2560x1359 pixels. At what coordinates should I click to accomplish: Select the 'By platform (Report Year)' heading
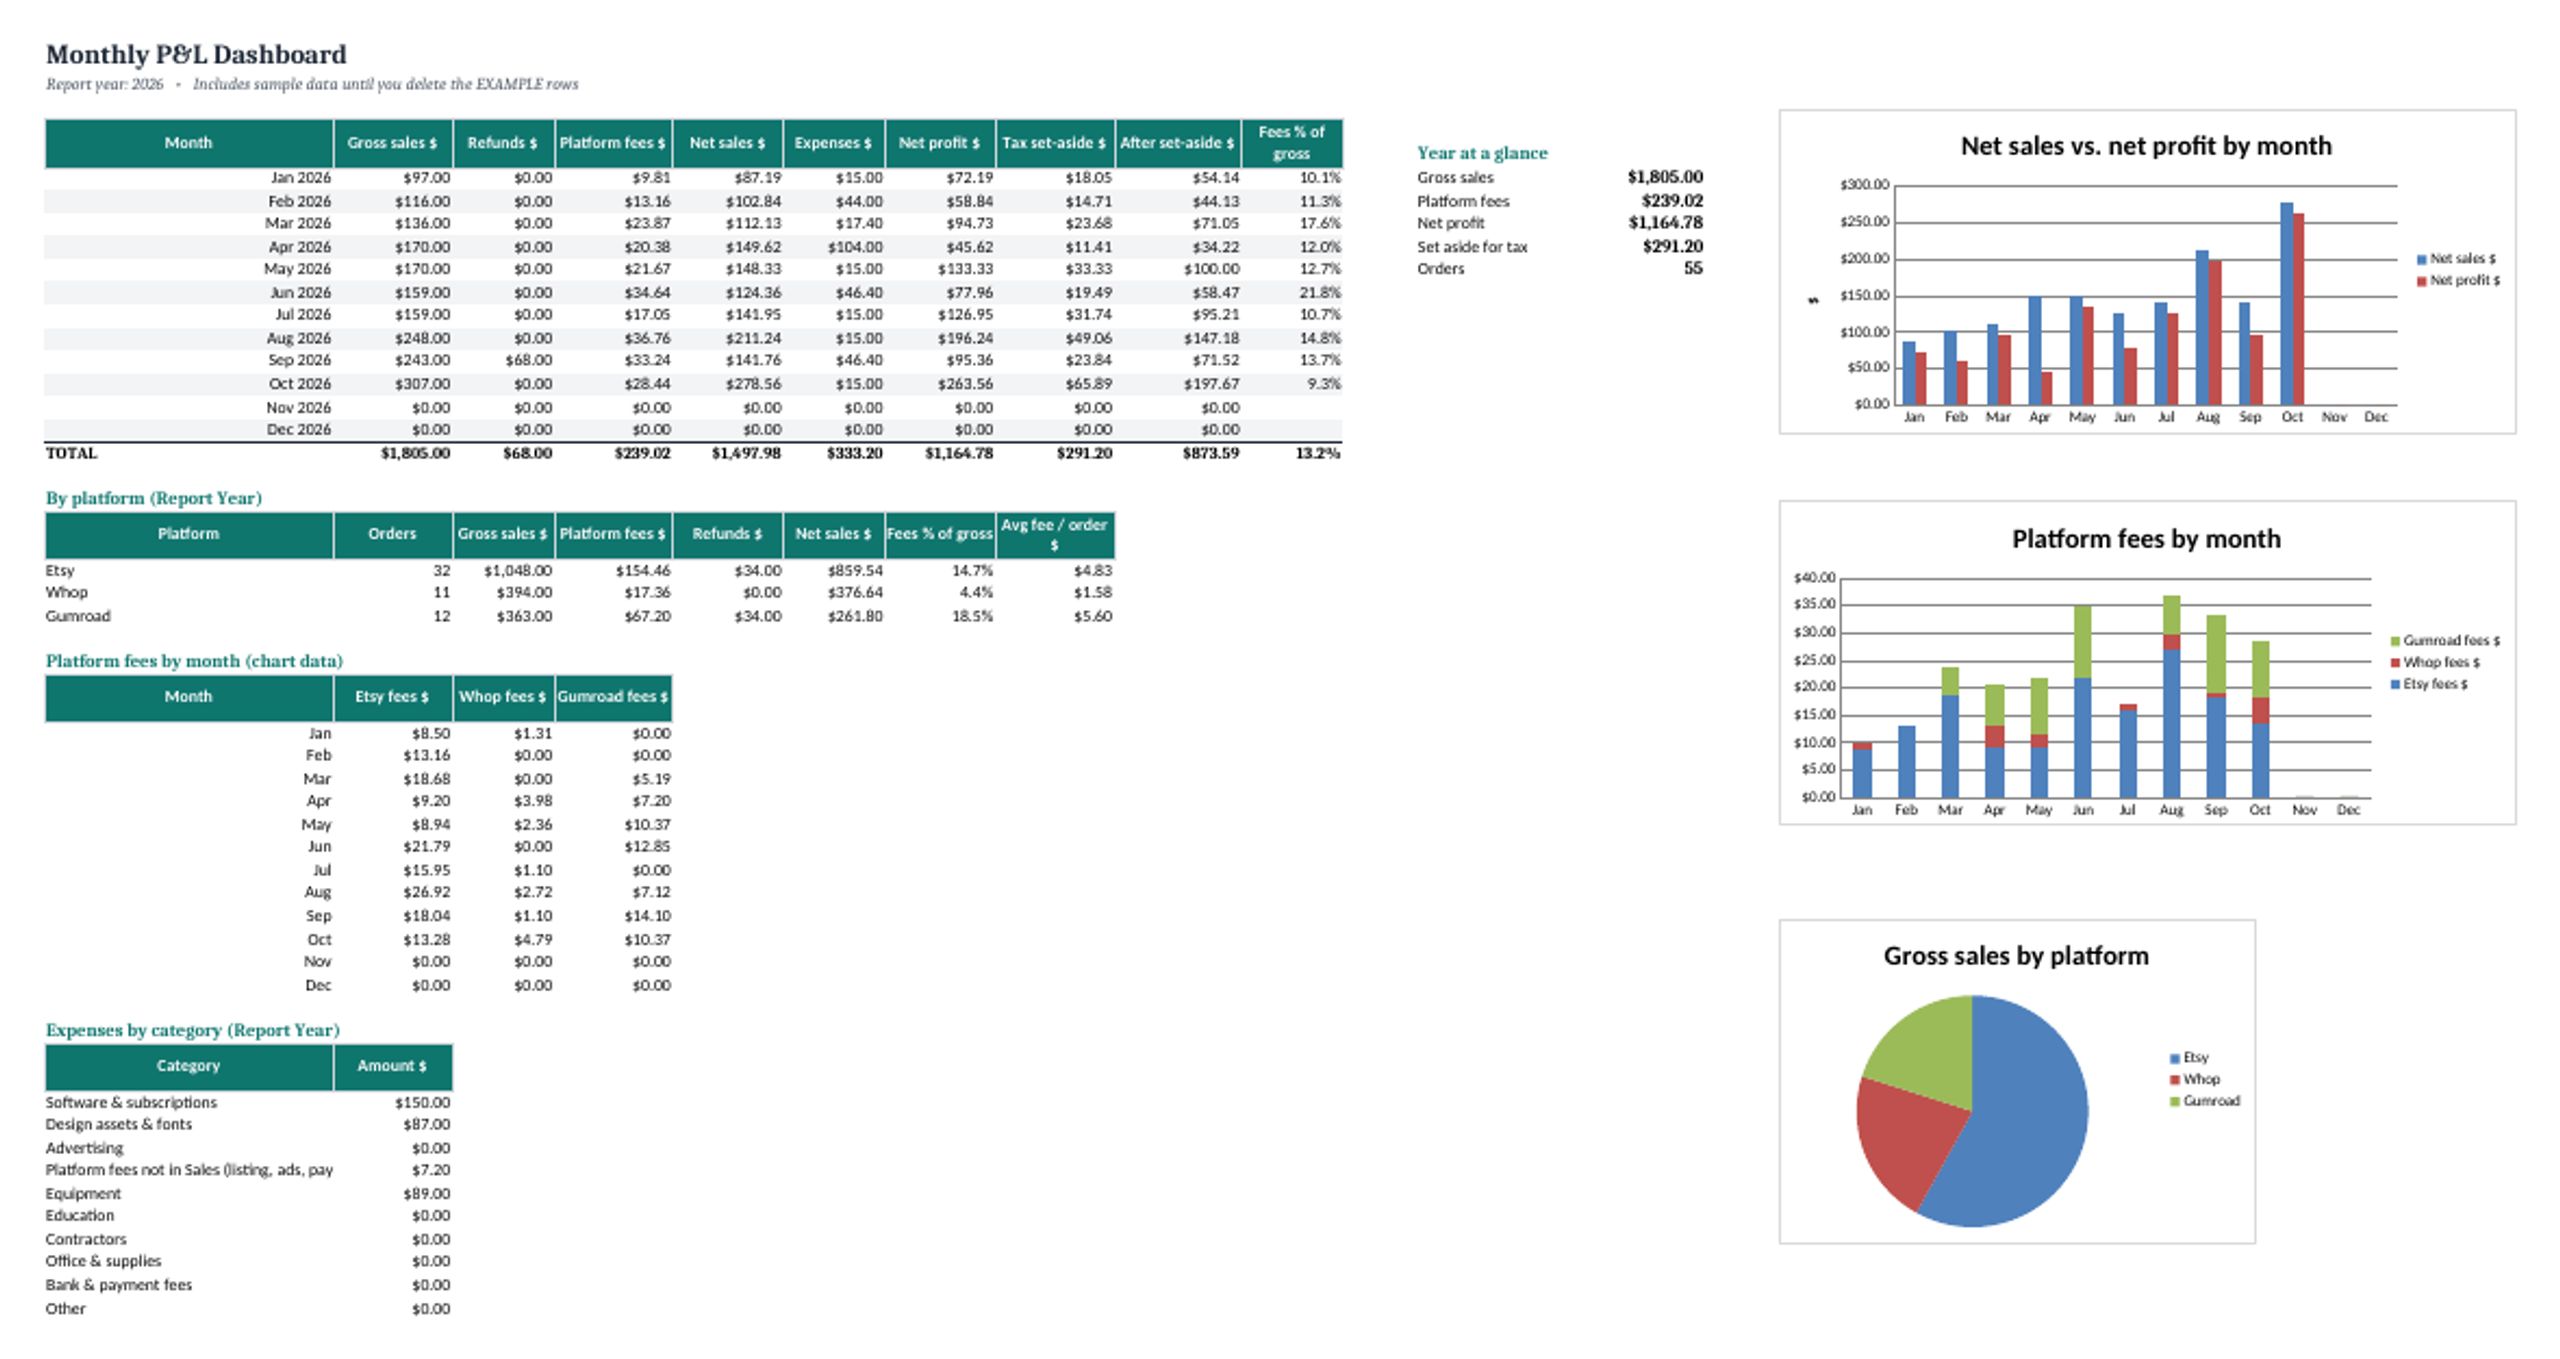coord(154,498)
